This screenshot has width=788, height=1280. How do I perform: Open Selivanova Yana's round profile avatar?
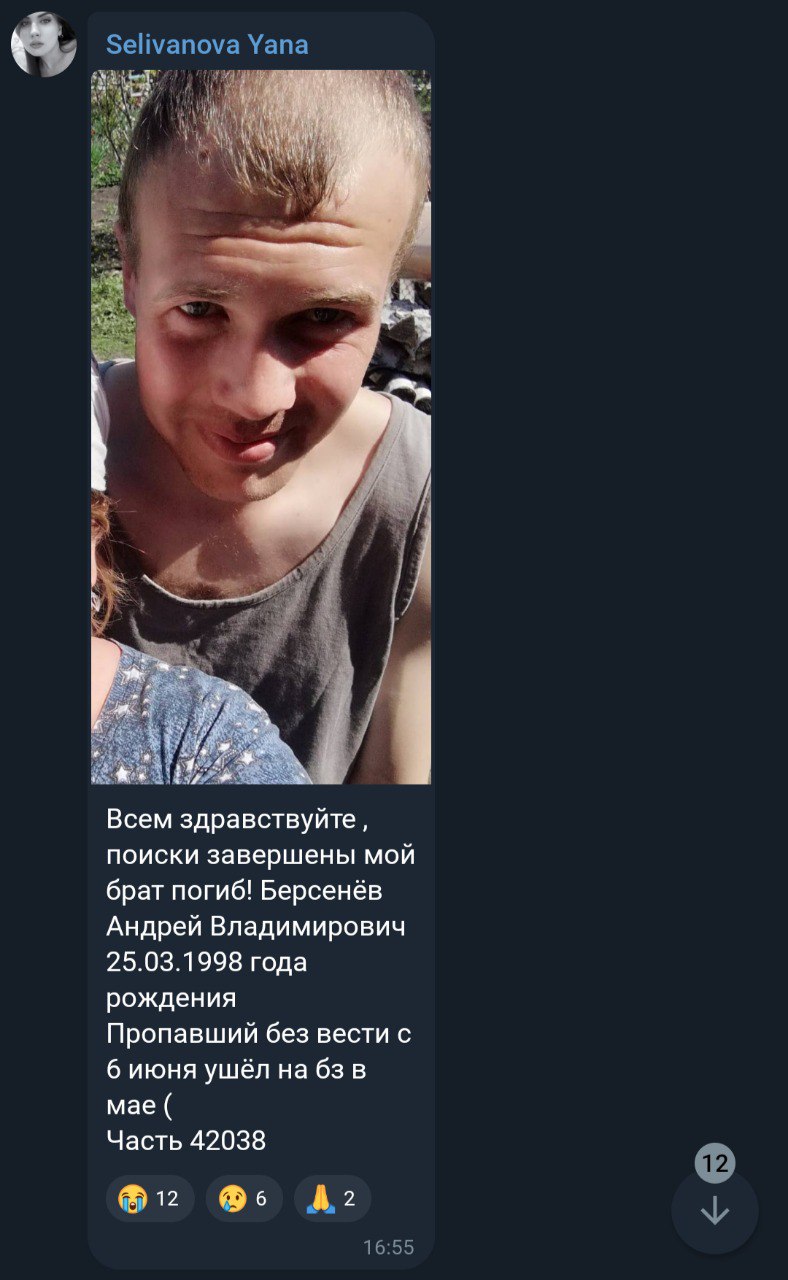[44, 45]
